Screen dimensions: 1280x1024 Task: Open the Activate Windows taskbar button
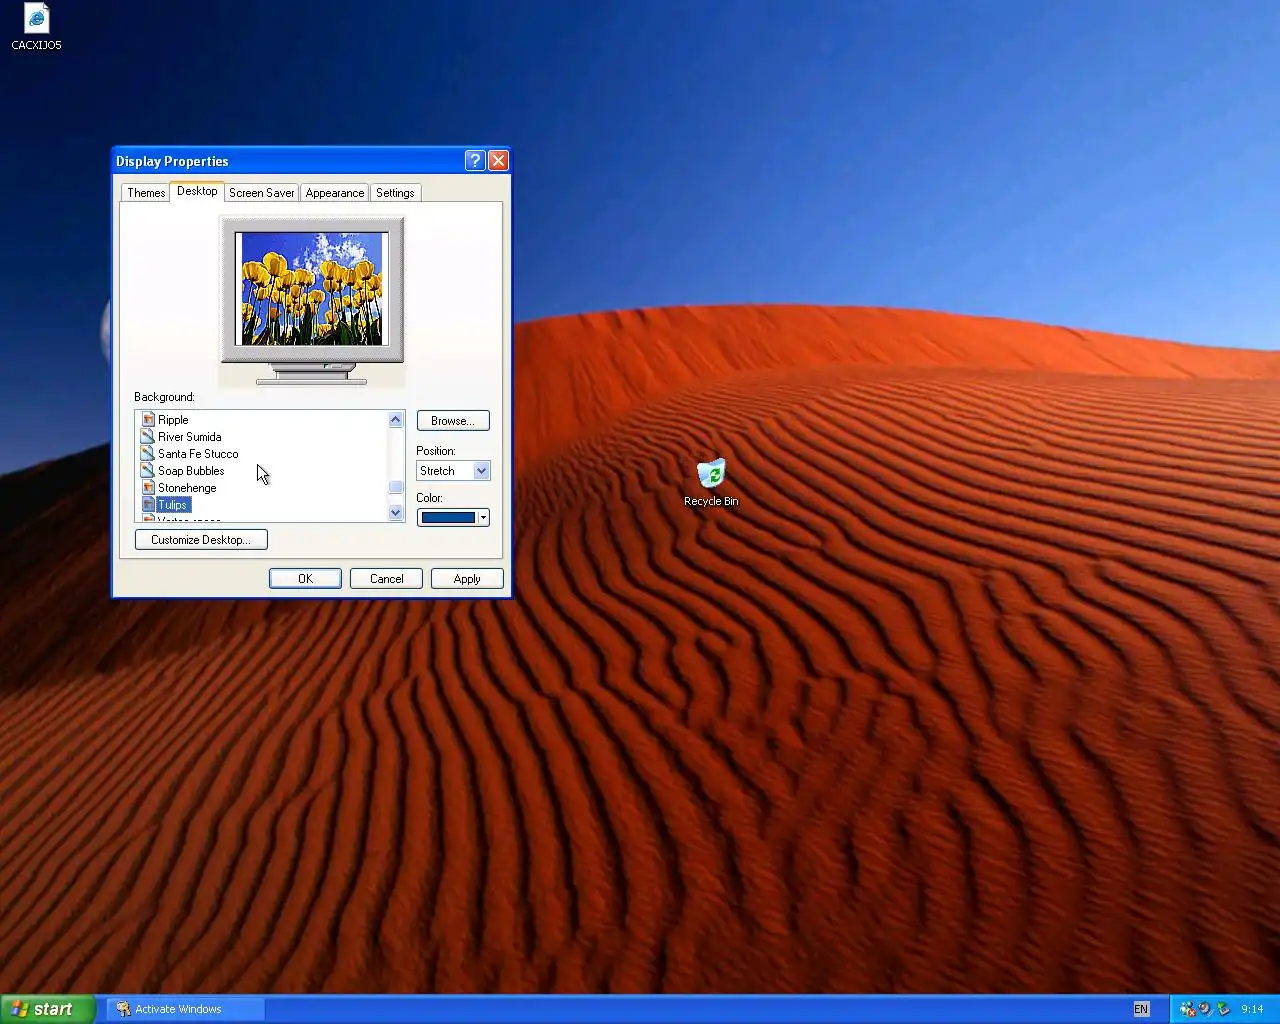point(185,1009)
